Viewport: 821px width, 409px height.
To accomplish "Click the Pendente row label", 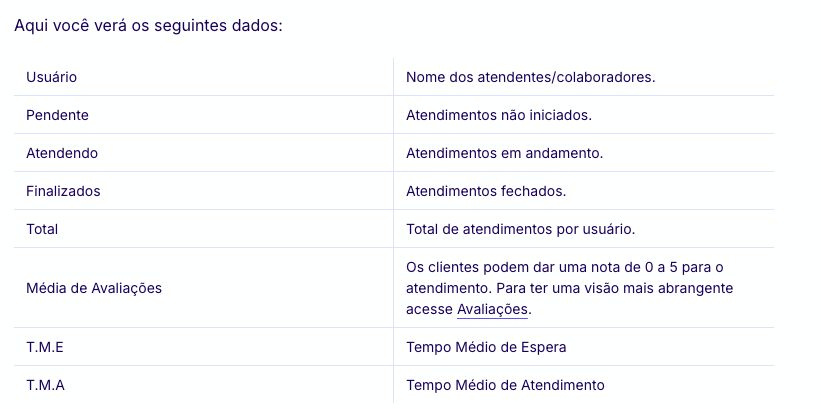I will (57, 115).
